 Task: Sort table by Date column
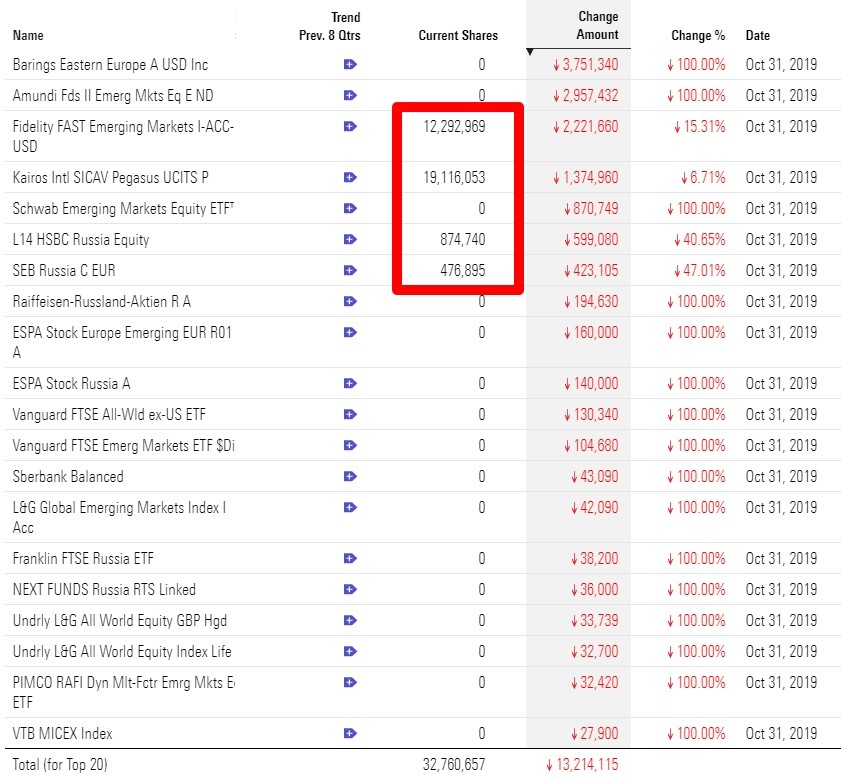tap(758, 35)
